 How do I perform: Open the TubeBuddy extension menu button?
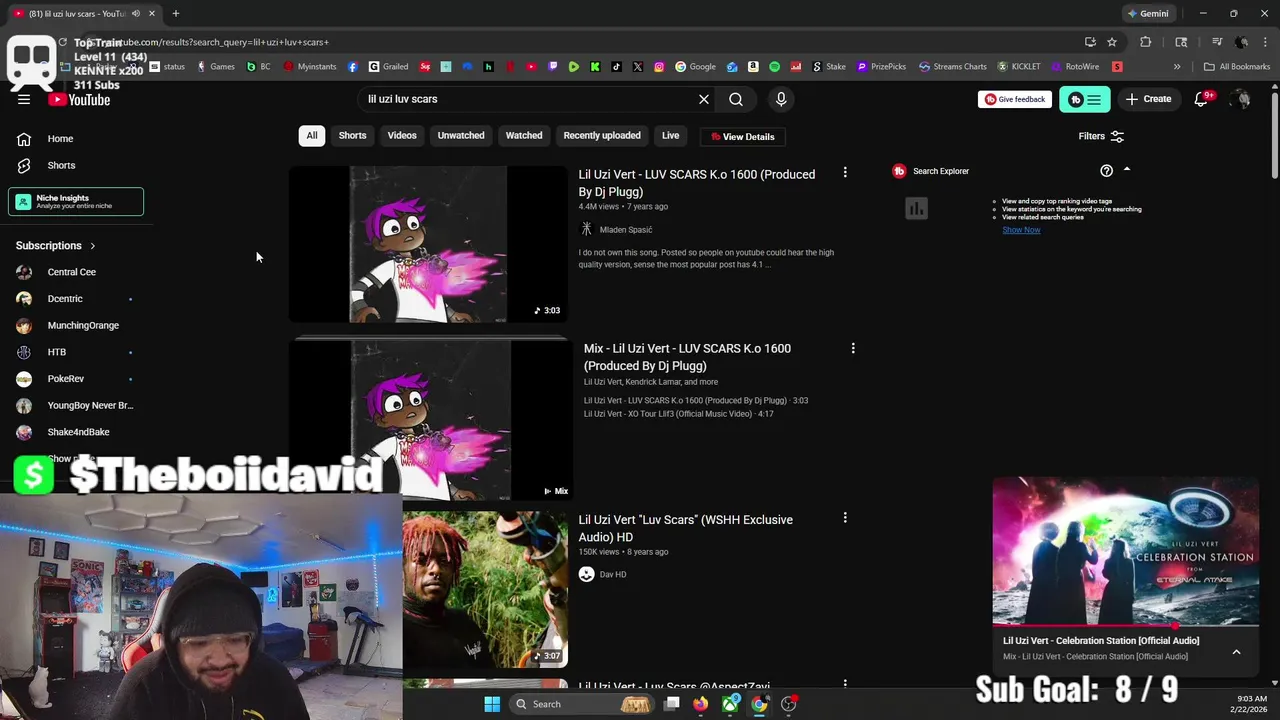[x=1085, y=99]
